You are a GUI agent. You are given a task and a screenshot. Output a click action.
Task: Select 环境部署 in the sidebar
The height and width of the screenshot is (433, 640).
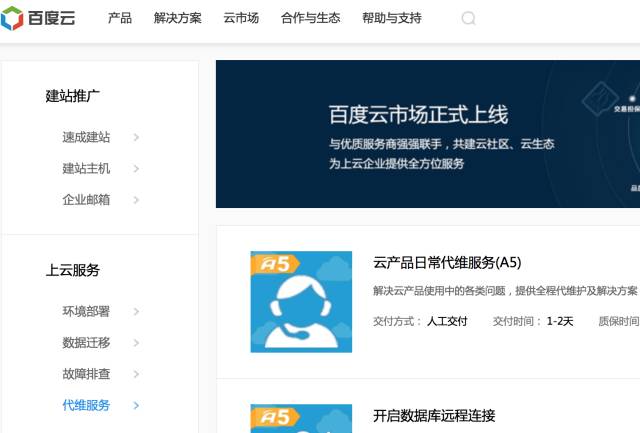[x=86, y=311]
